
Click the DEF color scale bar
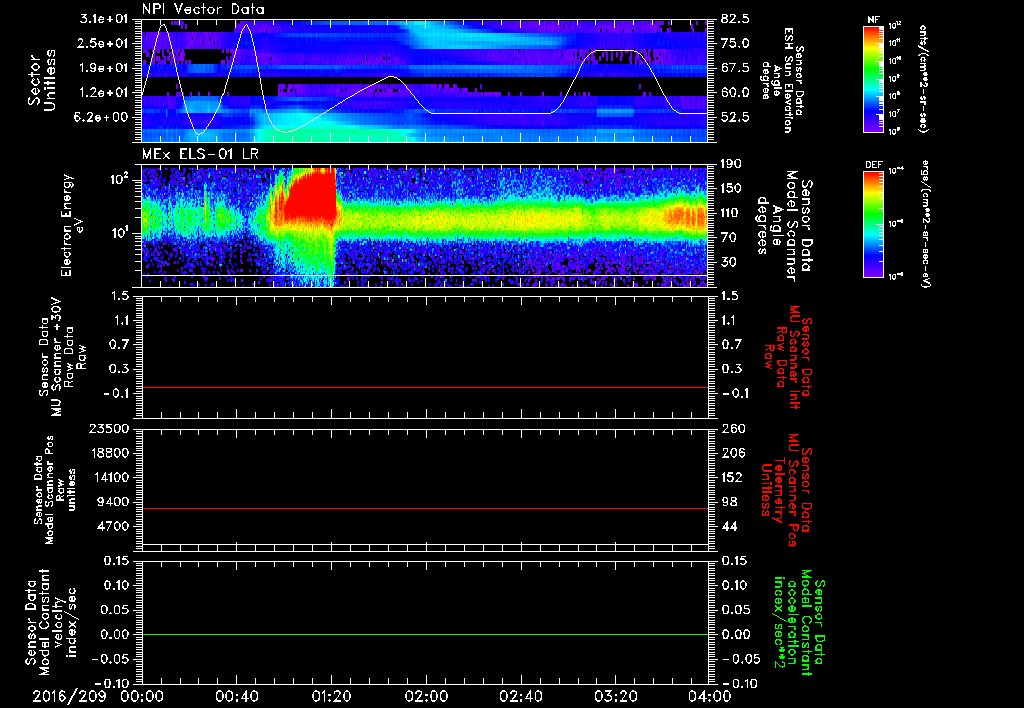pyautogui.click(x=873, y=224)
